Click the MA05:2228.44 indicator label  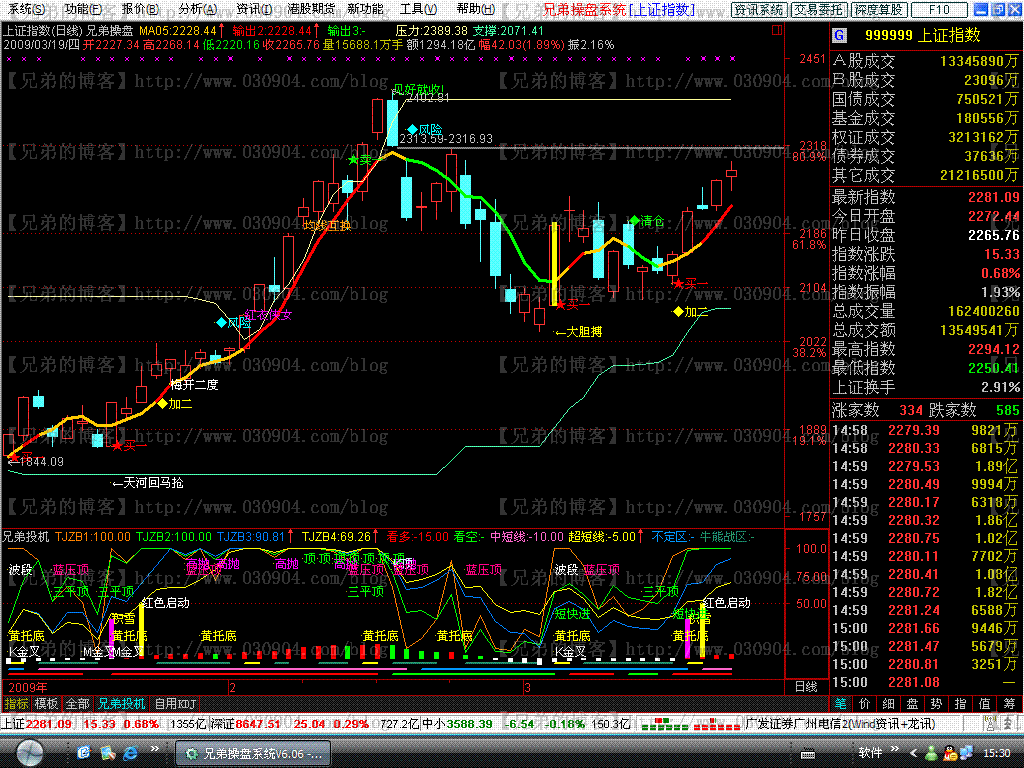click(x=178, y=31)
